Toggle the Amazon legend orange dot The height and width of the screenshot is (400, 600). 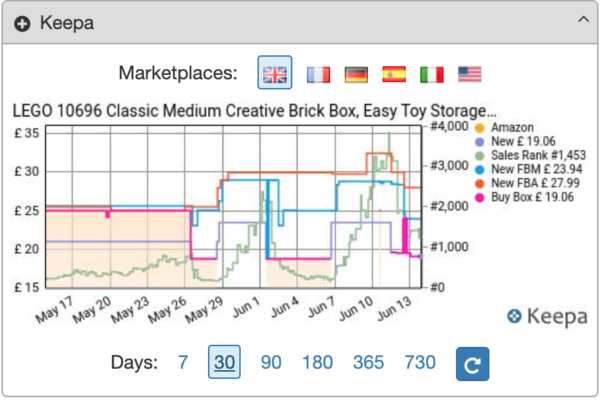479,128
